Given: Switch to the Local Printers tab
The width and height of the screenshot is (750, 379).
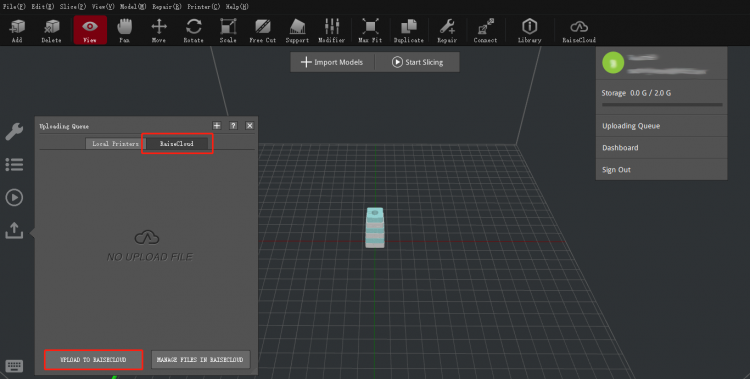Looking at the screenshot, I should (x=115, y=144).
